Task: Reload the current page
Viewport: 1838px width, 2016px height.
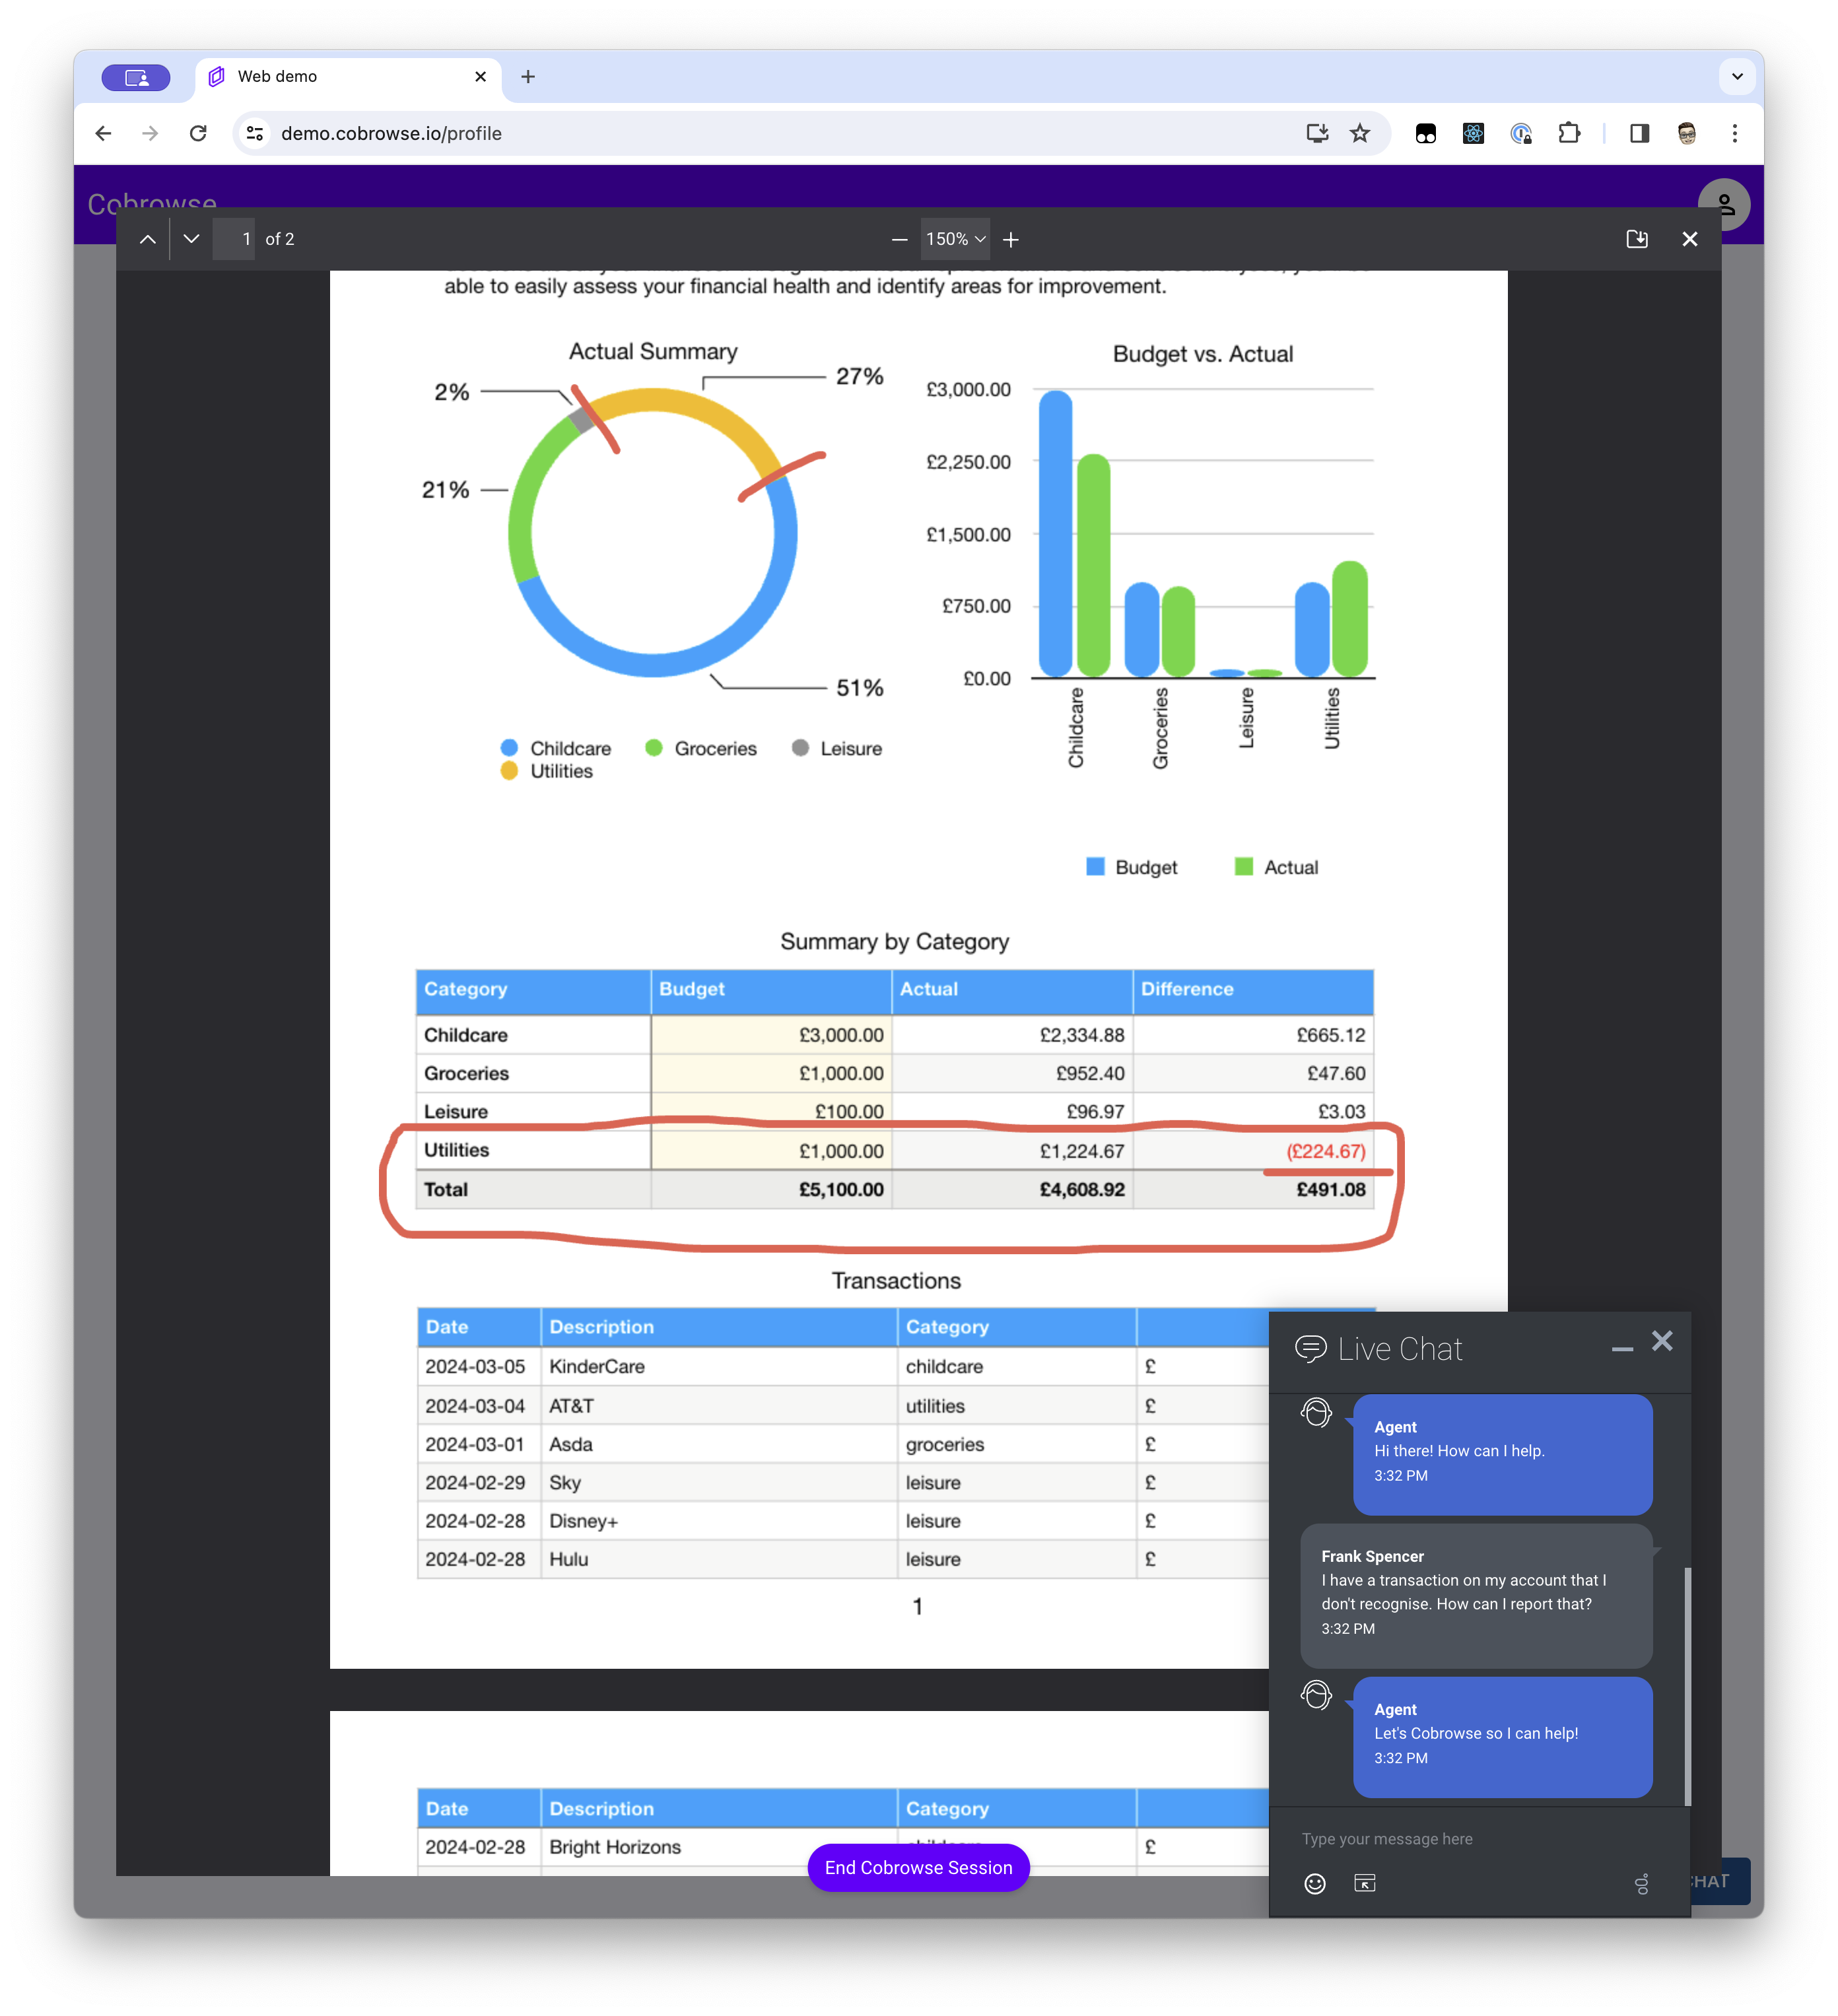Action: (x=198, y=133)
